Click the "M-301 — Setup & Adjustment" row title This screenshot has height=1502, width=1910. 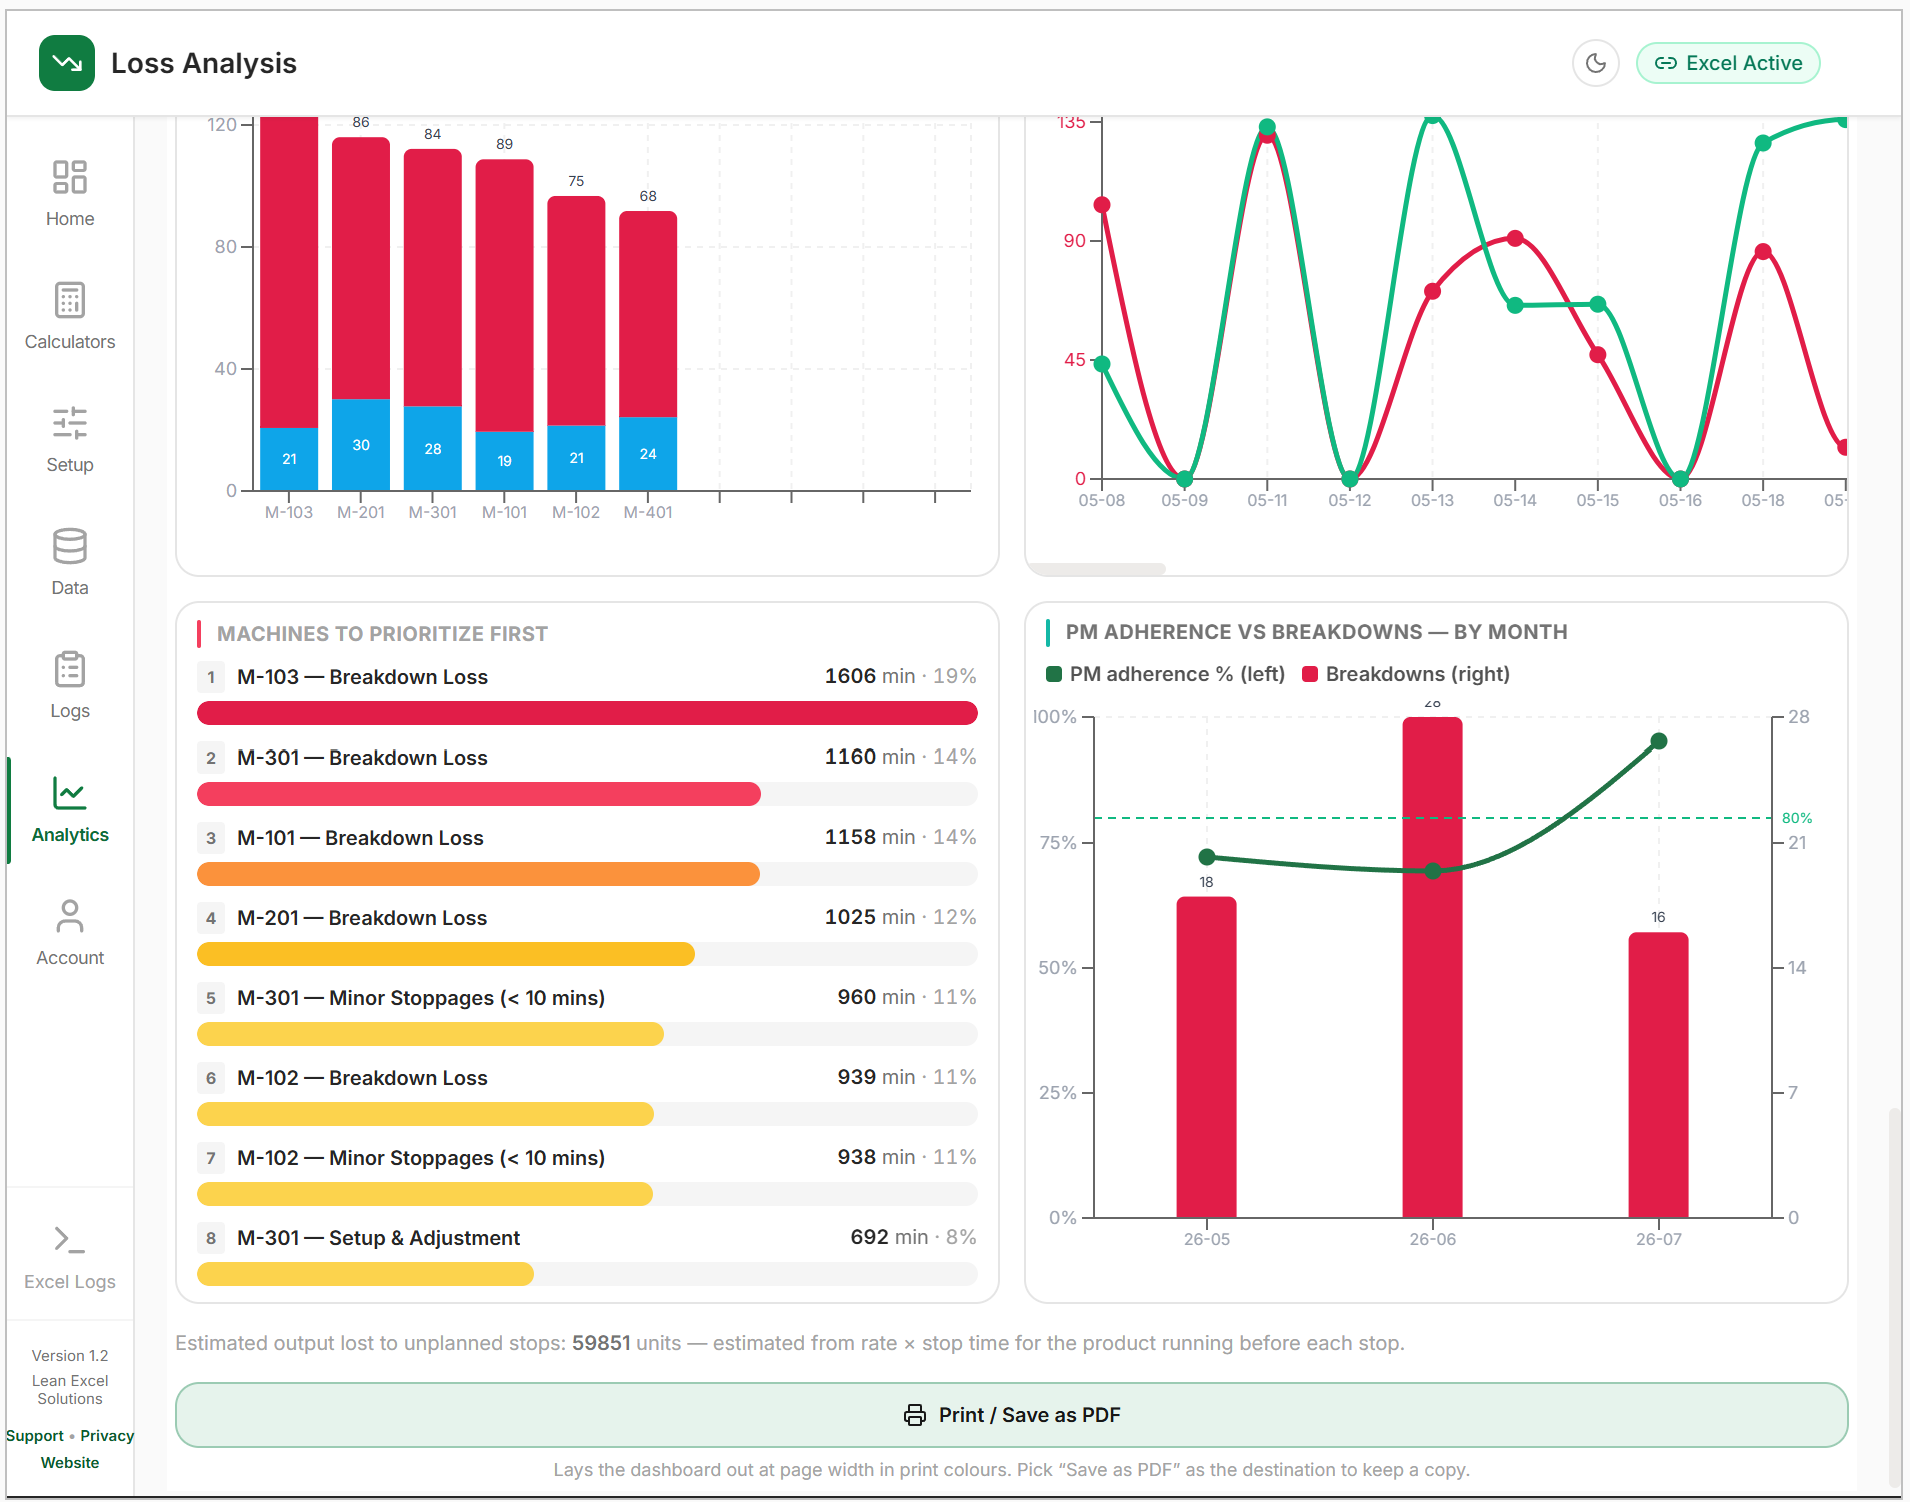click(x=378, y=1238)
